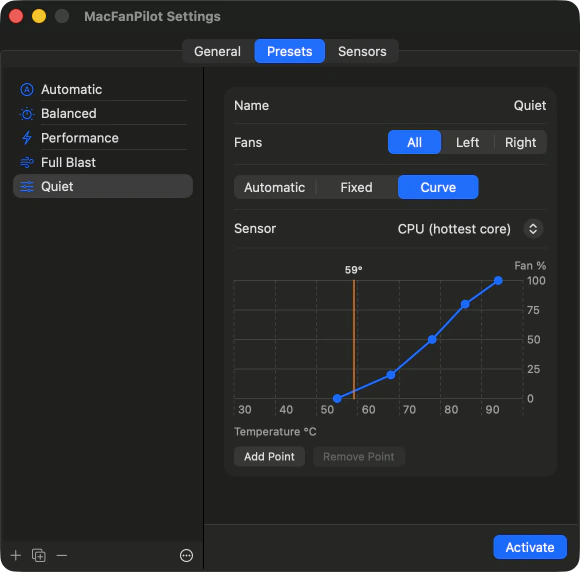Add a new preset with plus icon
580x572 pixels.
coord(16,555)
